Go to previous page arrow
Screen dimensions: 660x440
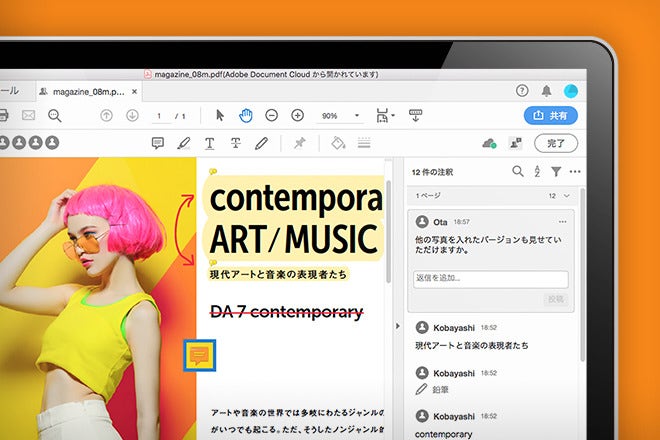click(x=106, y=115)
